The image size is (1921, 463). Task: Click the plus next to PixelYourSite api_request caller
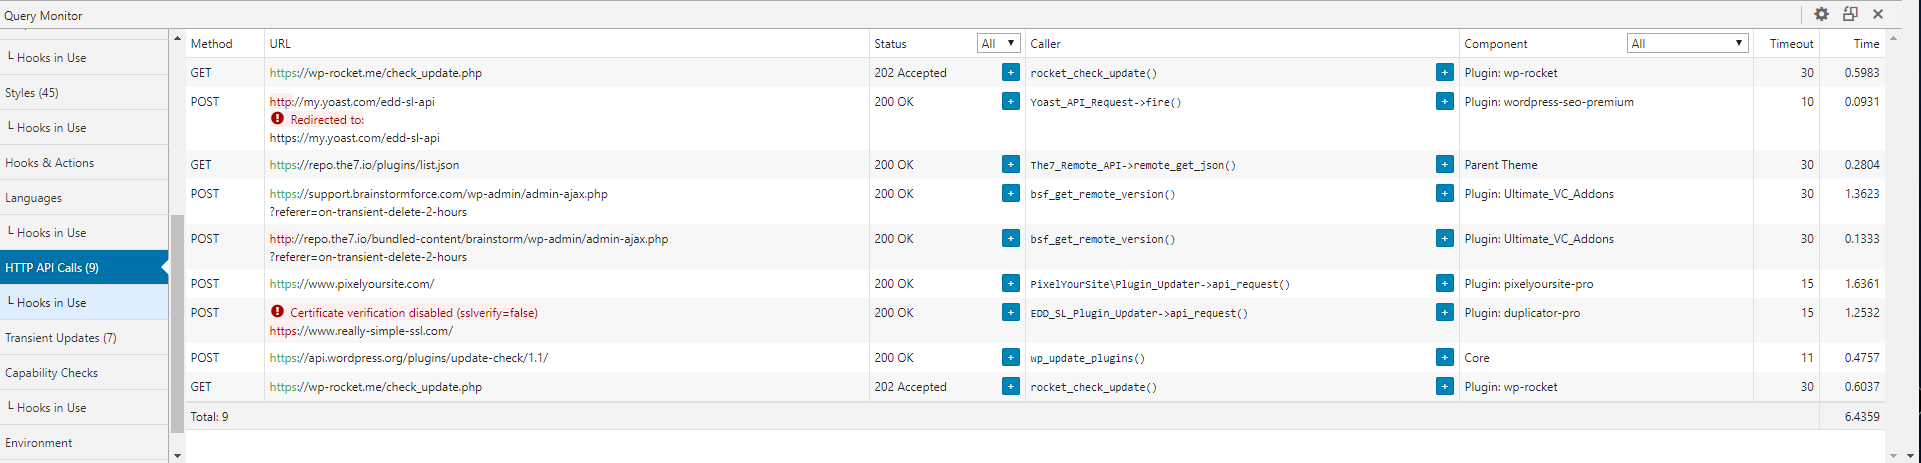point(1444,284)
